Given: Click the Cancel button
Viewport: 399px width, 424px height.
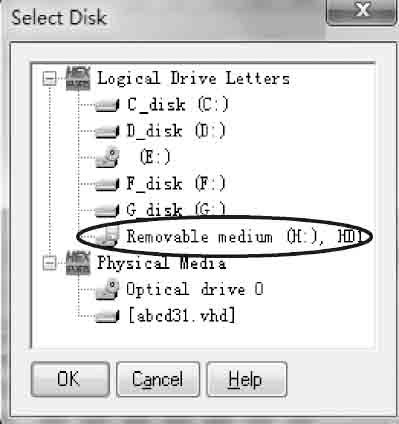Looking at the screenshot, I should (x=158, y=379).
